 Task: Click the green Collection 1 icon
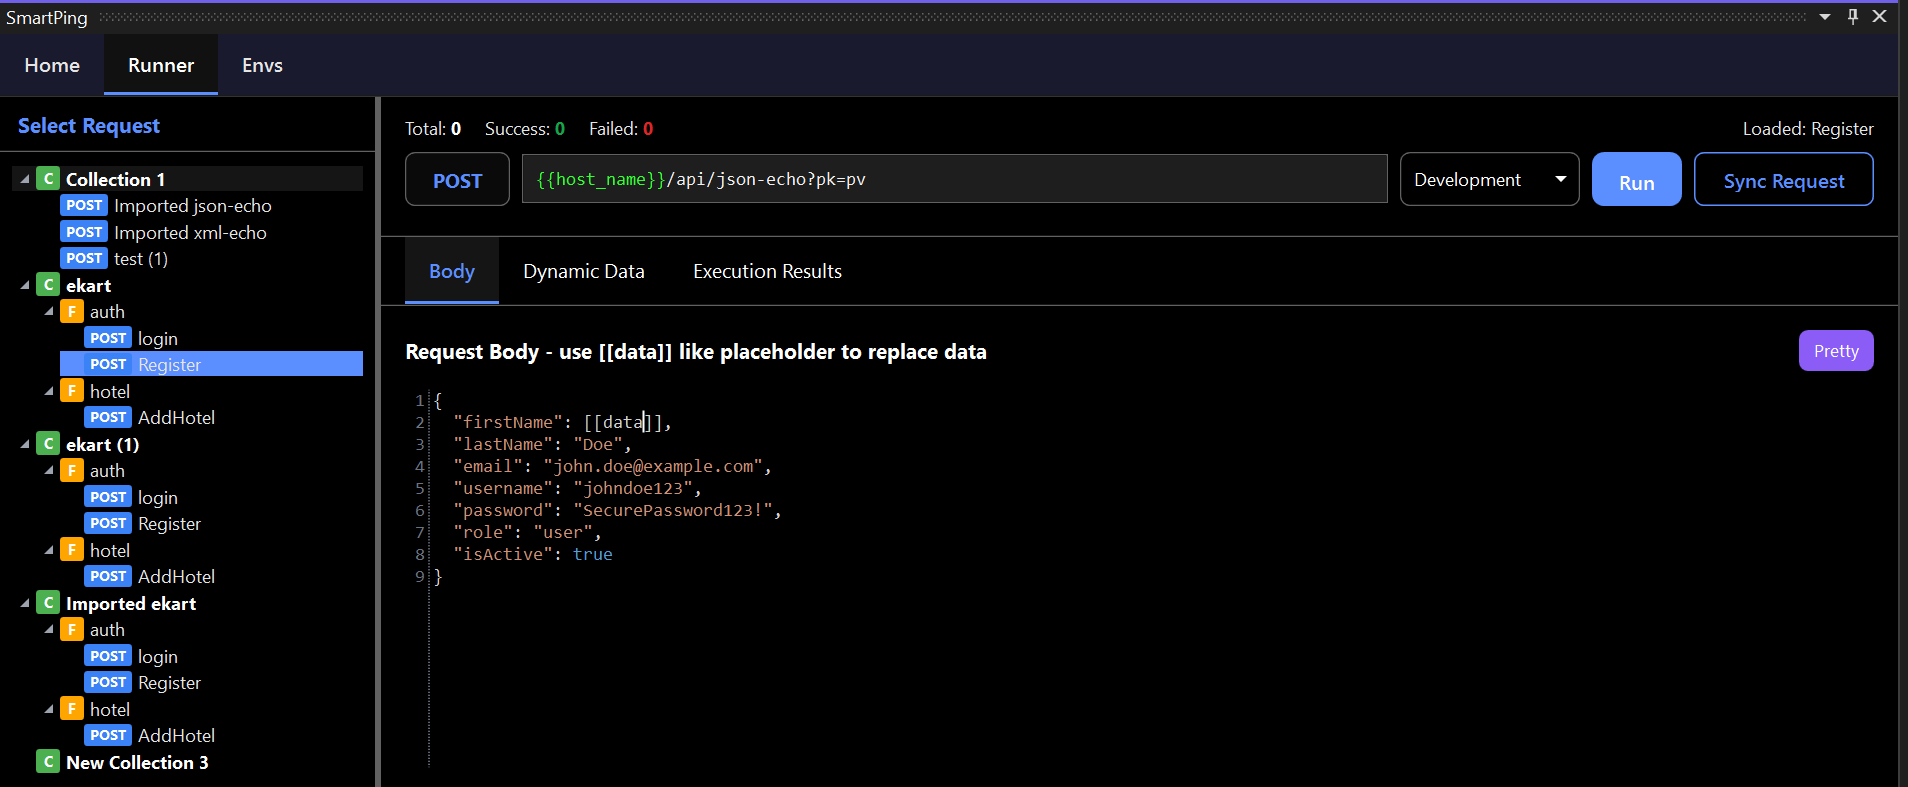(48, 179)
